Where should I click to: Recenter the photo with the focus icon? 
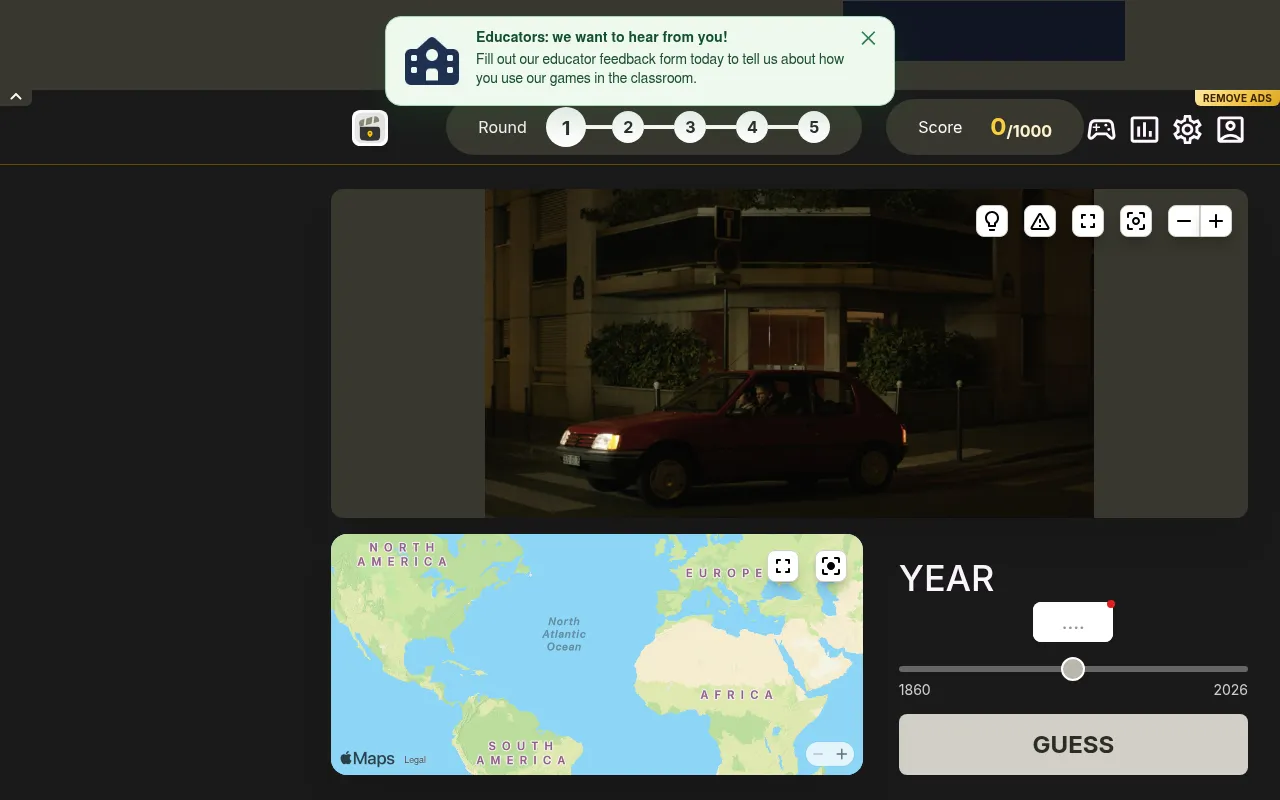[x=1136, y=221]
